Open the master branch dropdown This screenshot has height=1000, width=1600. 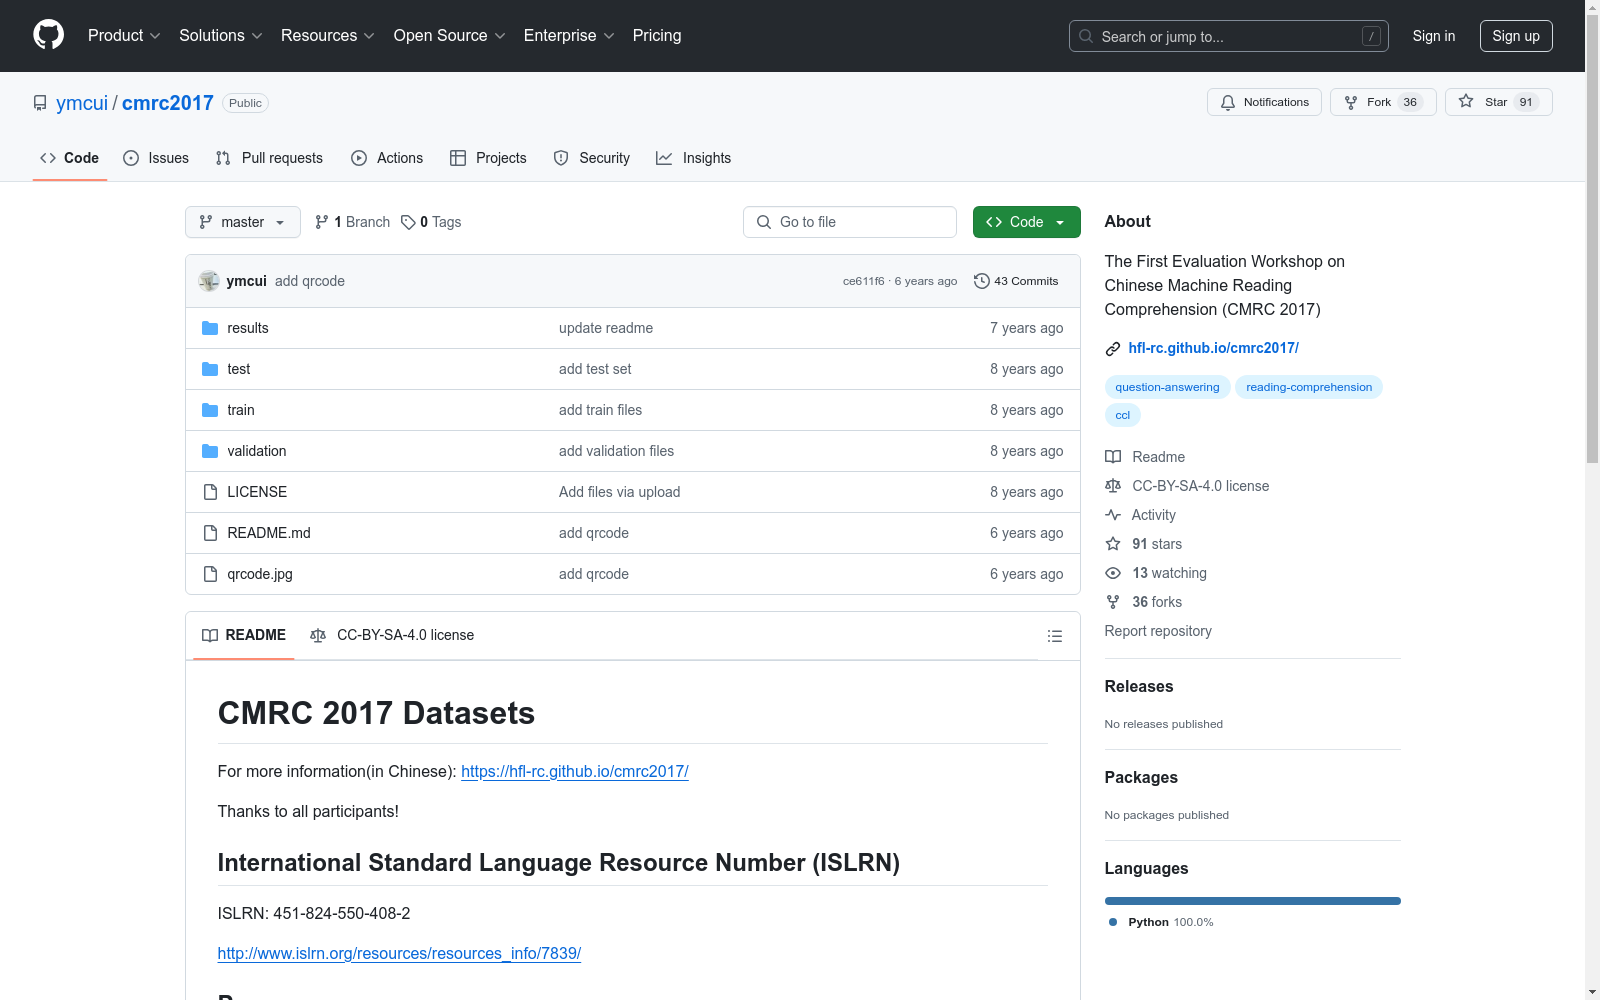[243, 222]
